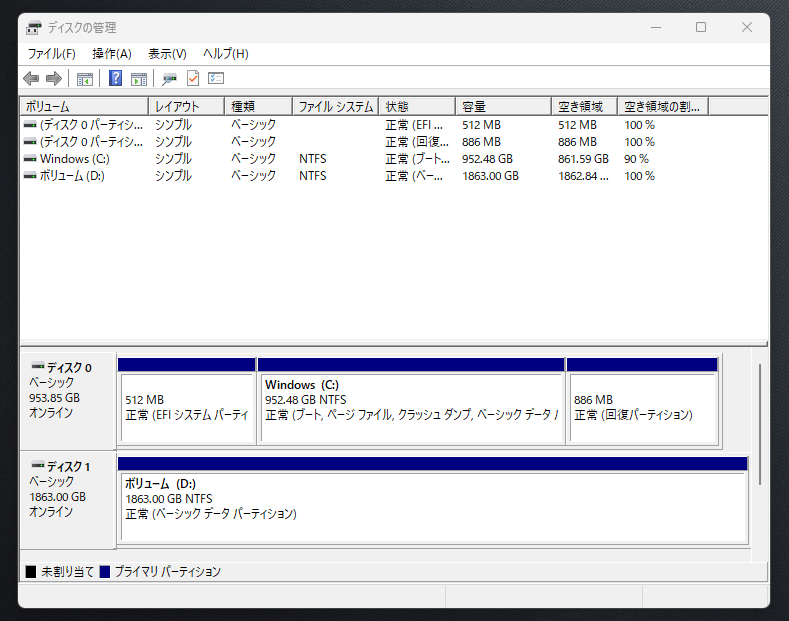
Task: Open the ファイル(F) menu
Action: point(51,54)
